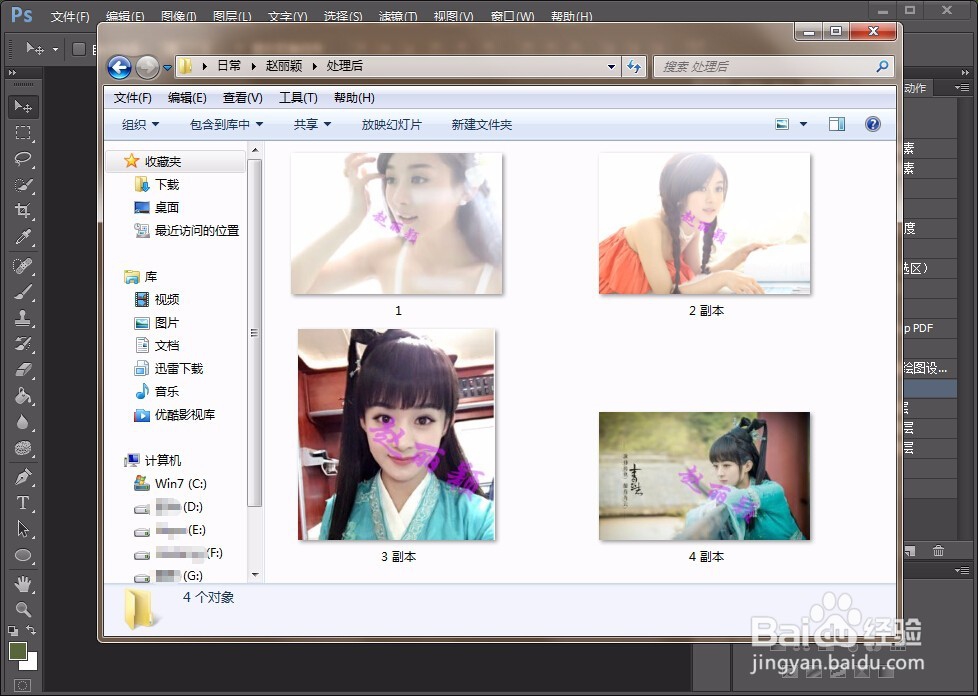Viewport: 978px width, 696px height.
Task: Select the Hand tool
Action: click(23, 584)
